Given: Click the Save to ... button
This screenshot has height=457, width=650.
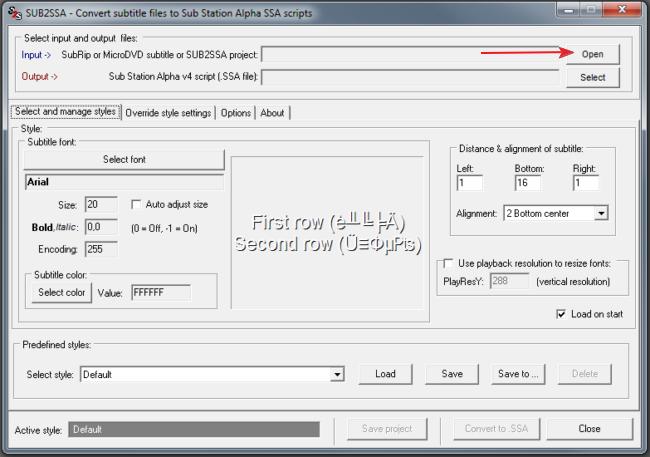Looking at the screenshot, I should (x=517, y=374).
